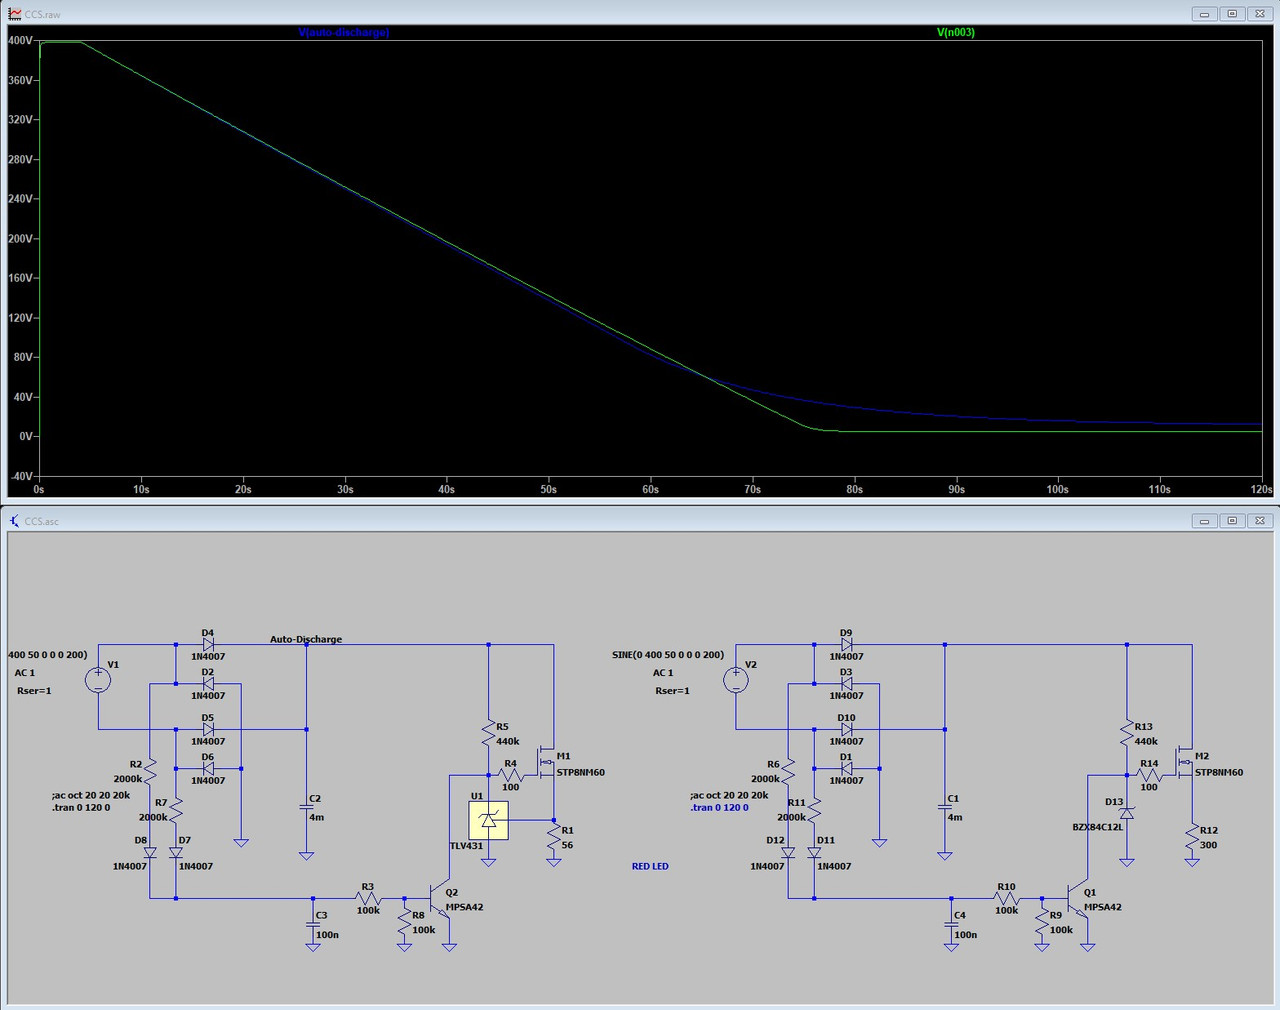This screenshot has width=1280, height=1010.
Task: Click the R3 100k resistor symbol
Action: (368, 898)
